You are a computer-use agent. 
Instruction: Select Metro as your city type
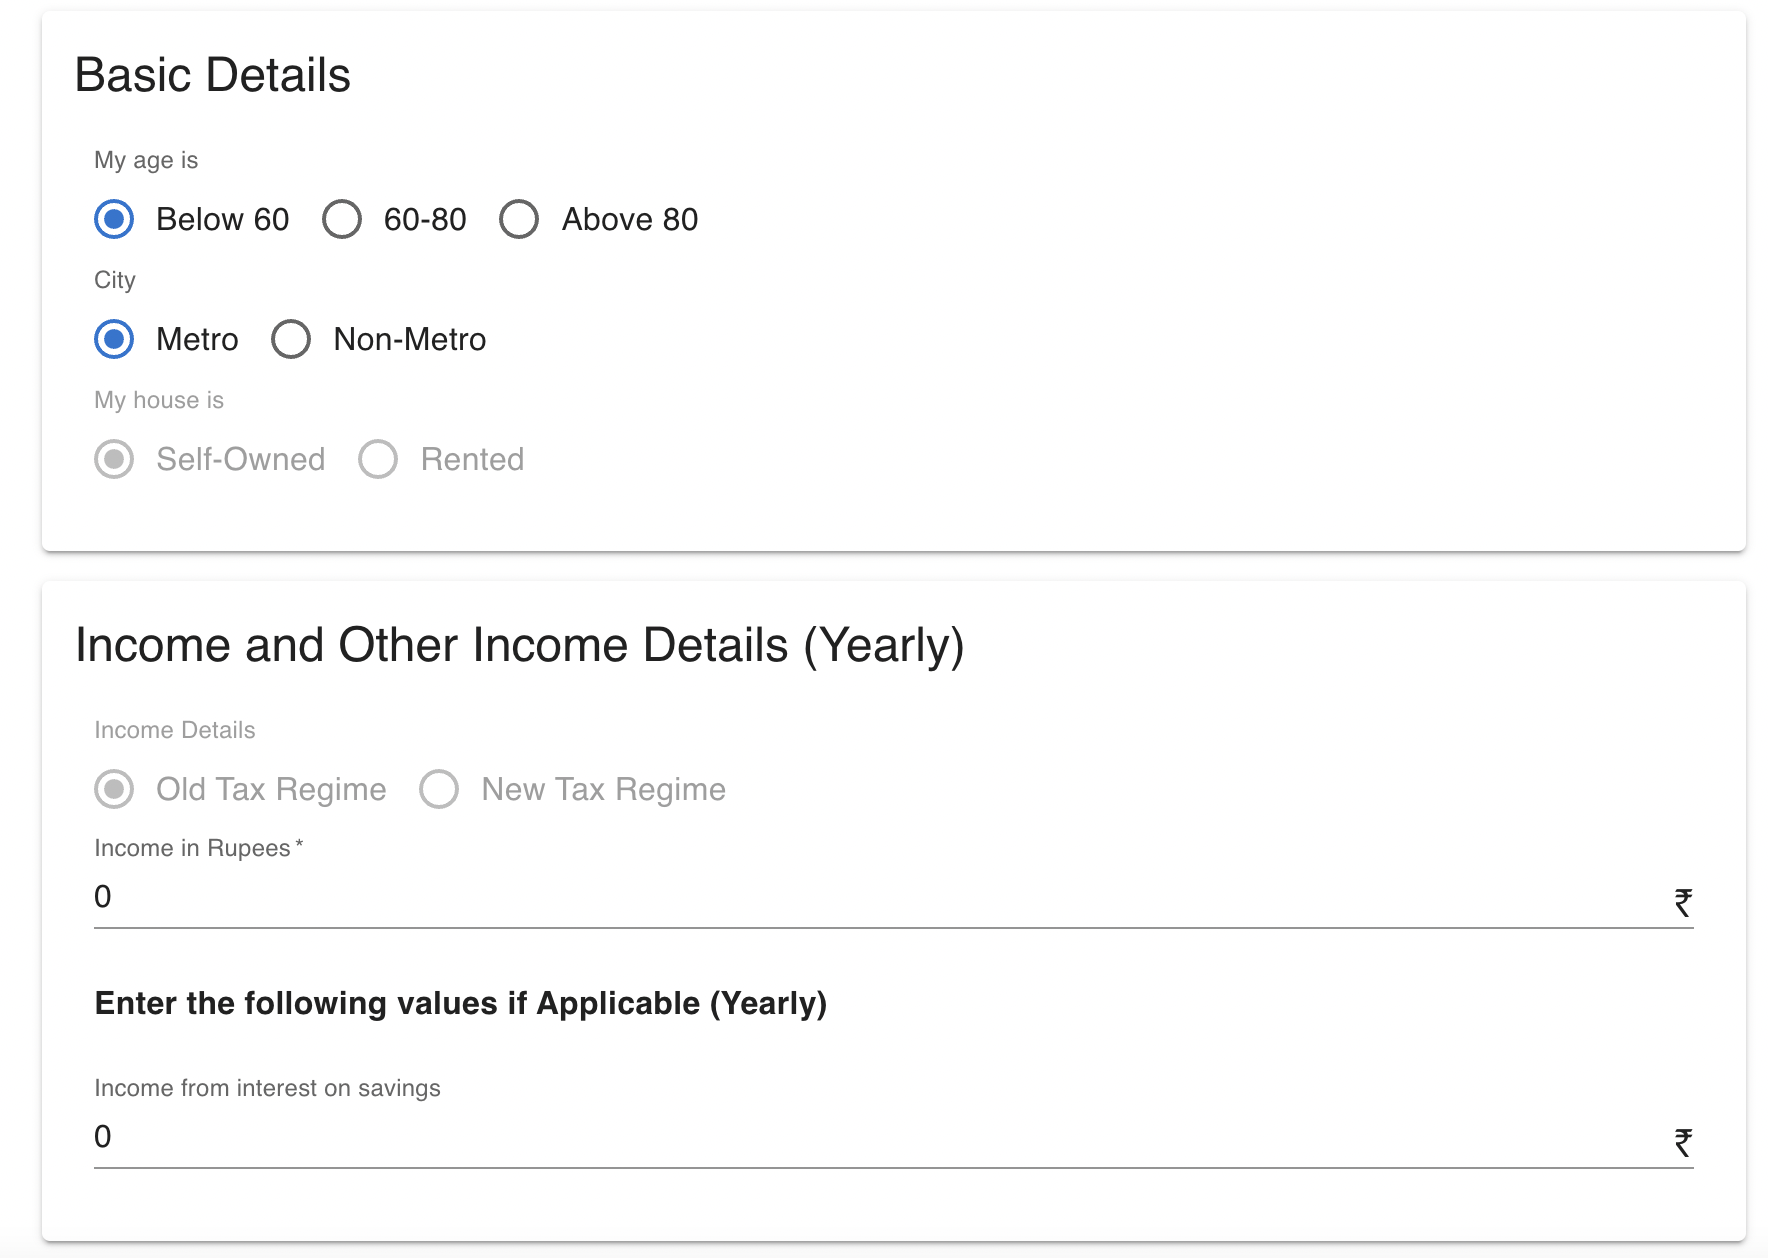pyautogui.click(x=113, y=339)
